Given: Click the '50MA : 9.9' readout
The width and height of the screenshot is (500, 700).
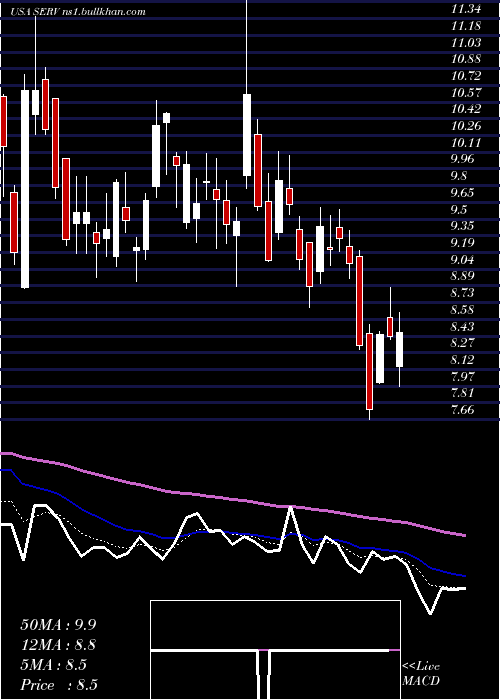Looking at the screenshot, I should (58, 625).
